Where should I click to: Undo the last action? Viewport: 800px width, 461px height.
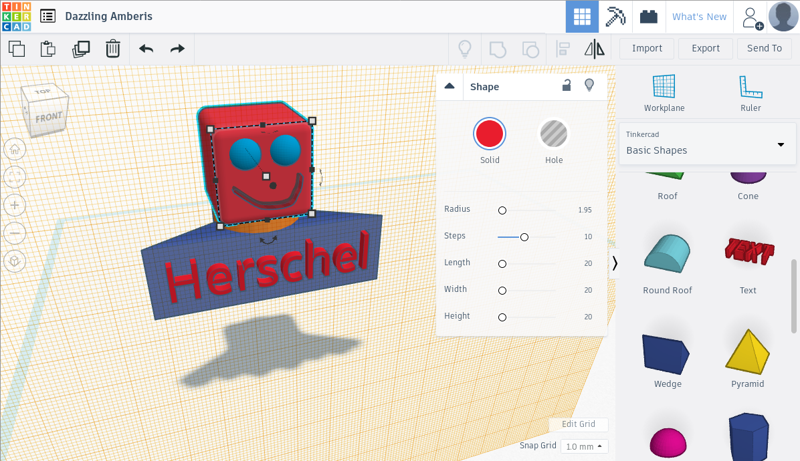click(146, 48)
